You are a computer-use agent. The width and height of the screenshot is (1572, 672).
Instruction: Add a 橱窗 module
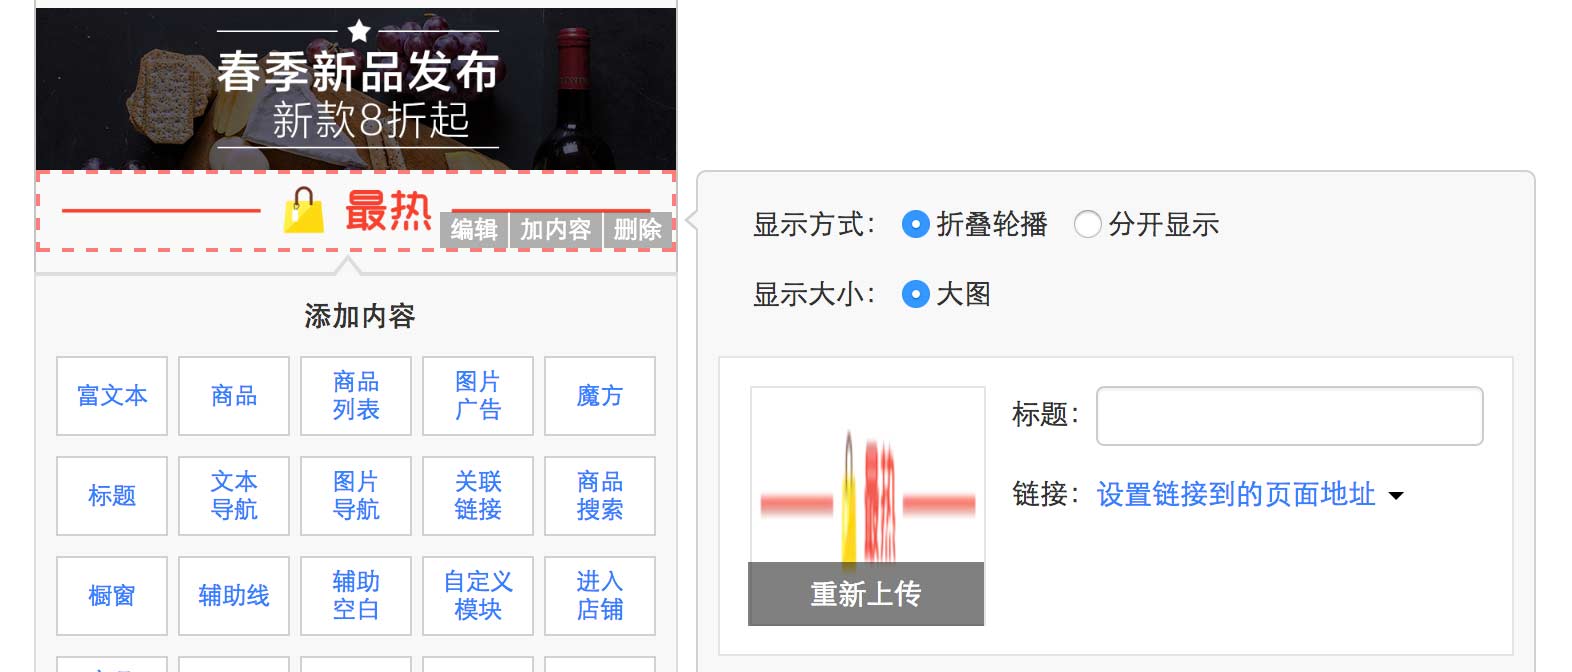point(112,596)
